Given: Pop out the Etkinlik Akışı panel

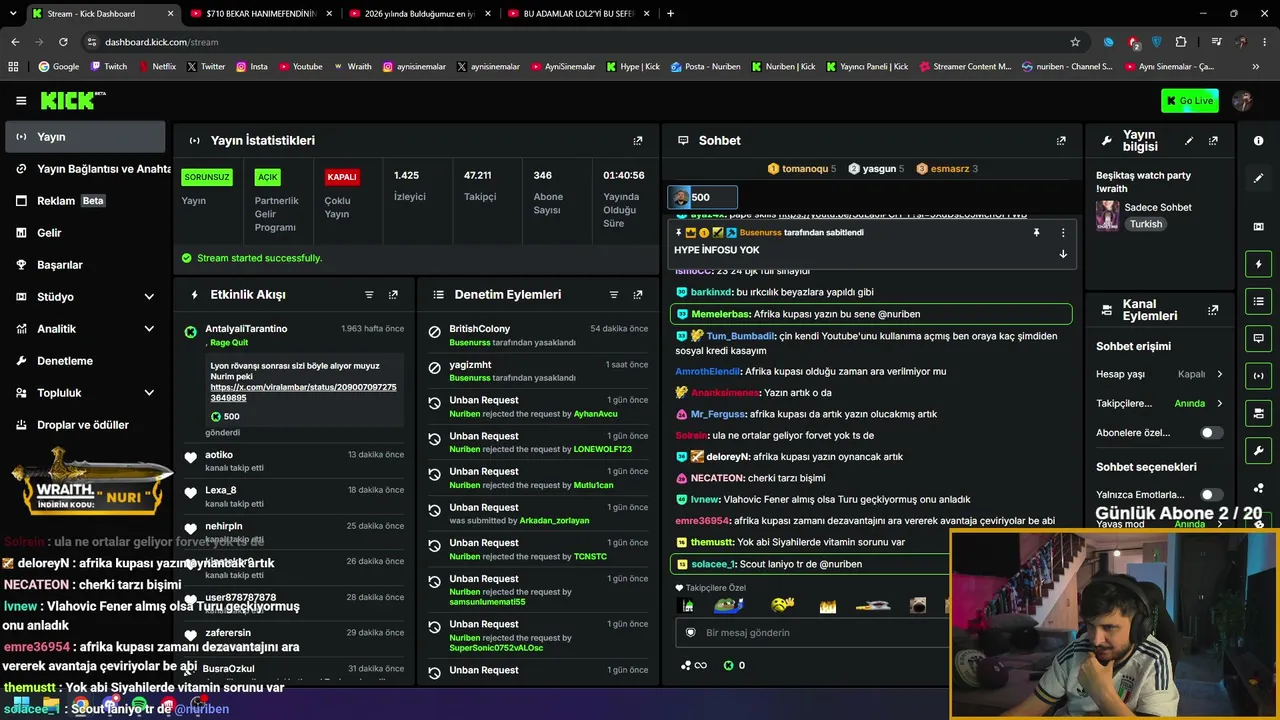Looking at the screenshot, I should [393, 295].
